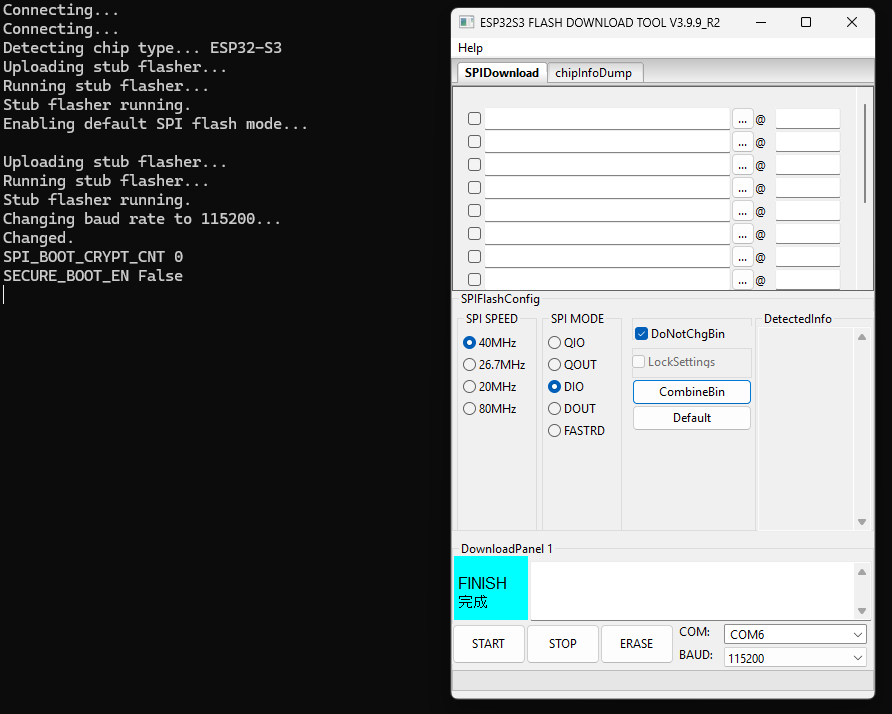Select FASTRD SPI mode
892x714 pixels.
(x=576, y=431)
